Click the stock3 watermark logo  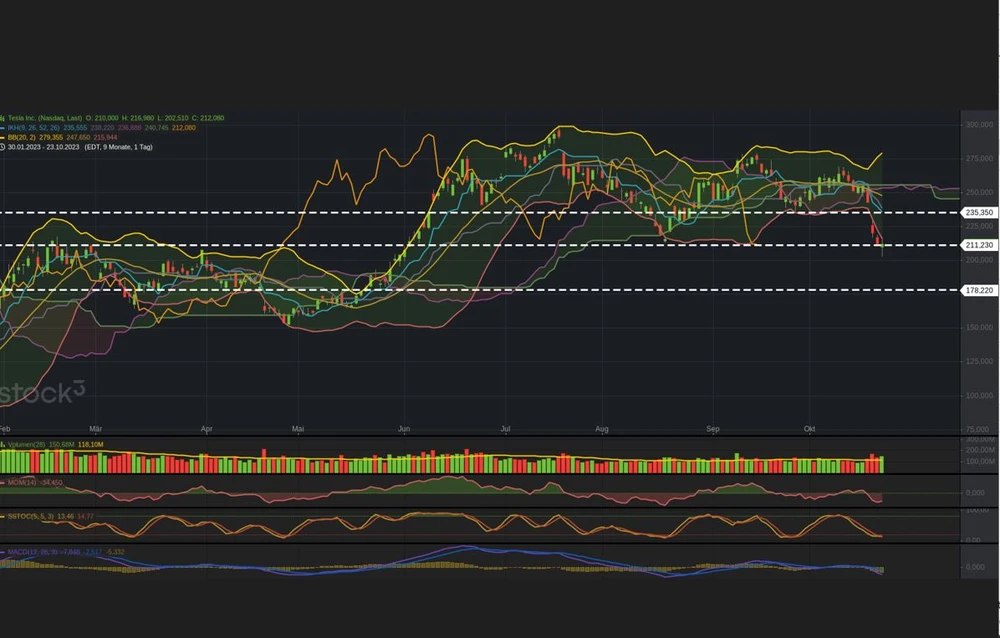click(x=42, y=393)
